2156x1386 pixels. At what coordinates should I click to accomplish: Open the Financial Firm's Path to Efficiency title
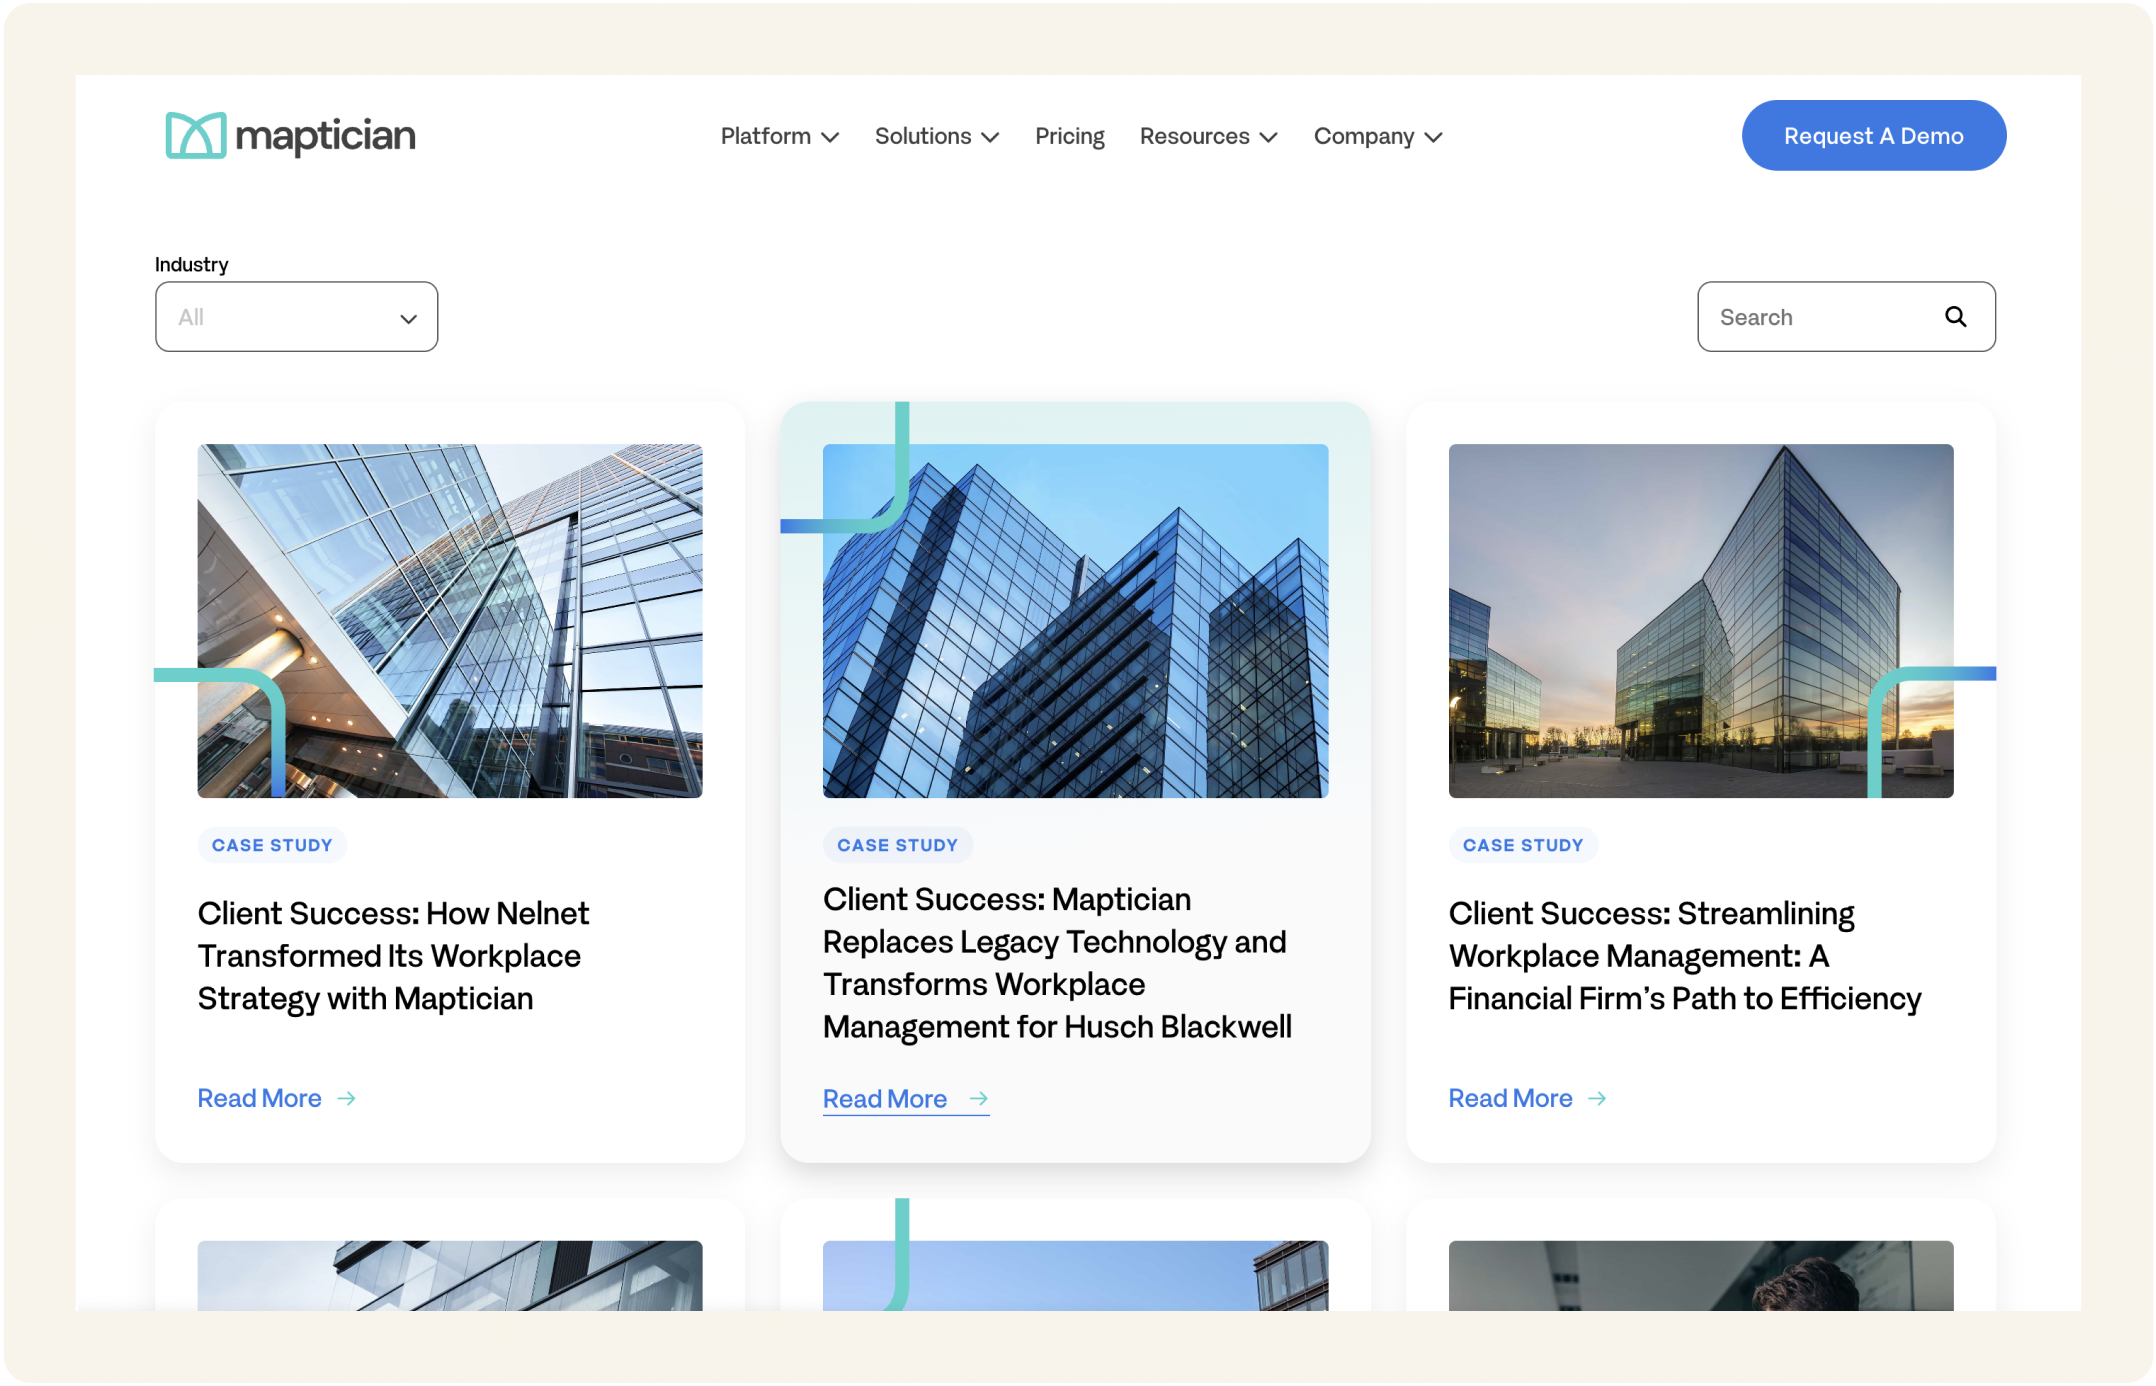pos(1684,955)
